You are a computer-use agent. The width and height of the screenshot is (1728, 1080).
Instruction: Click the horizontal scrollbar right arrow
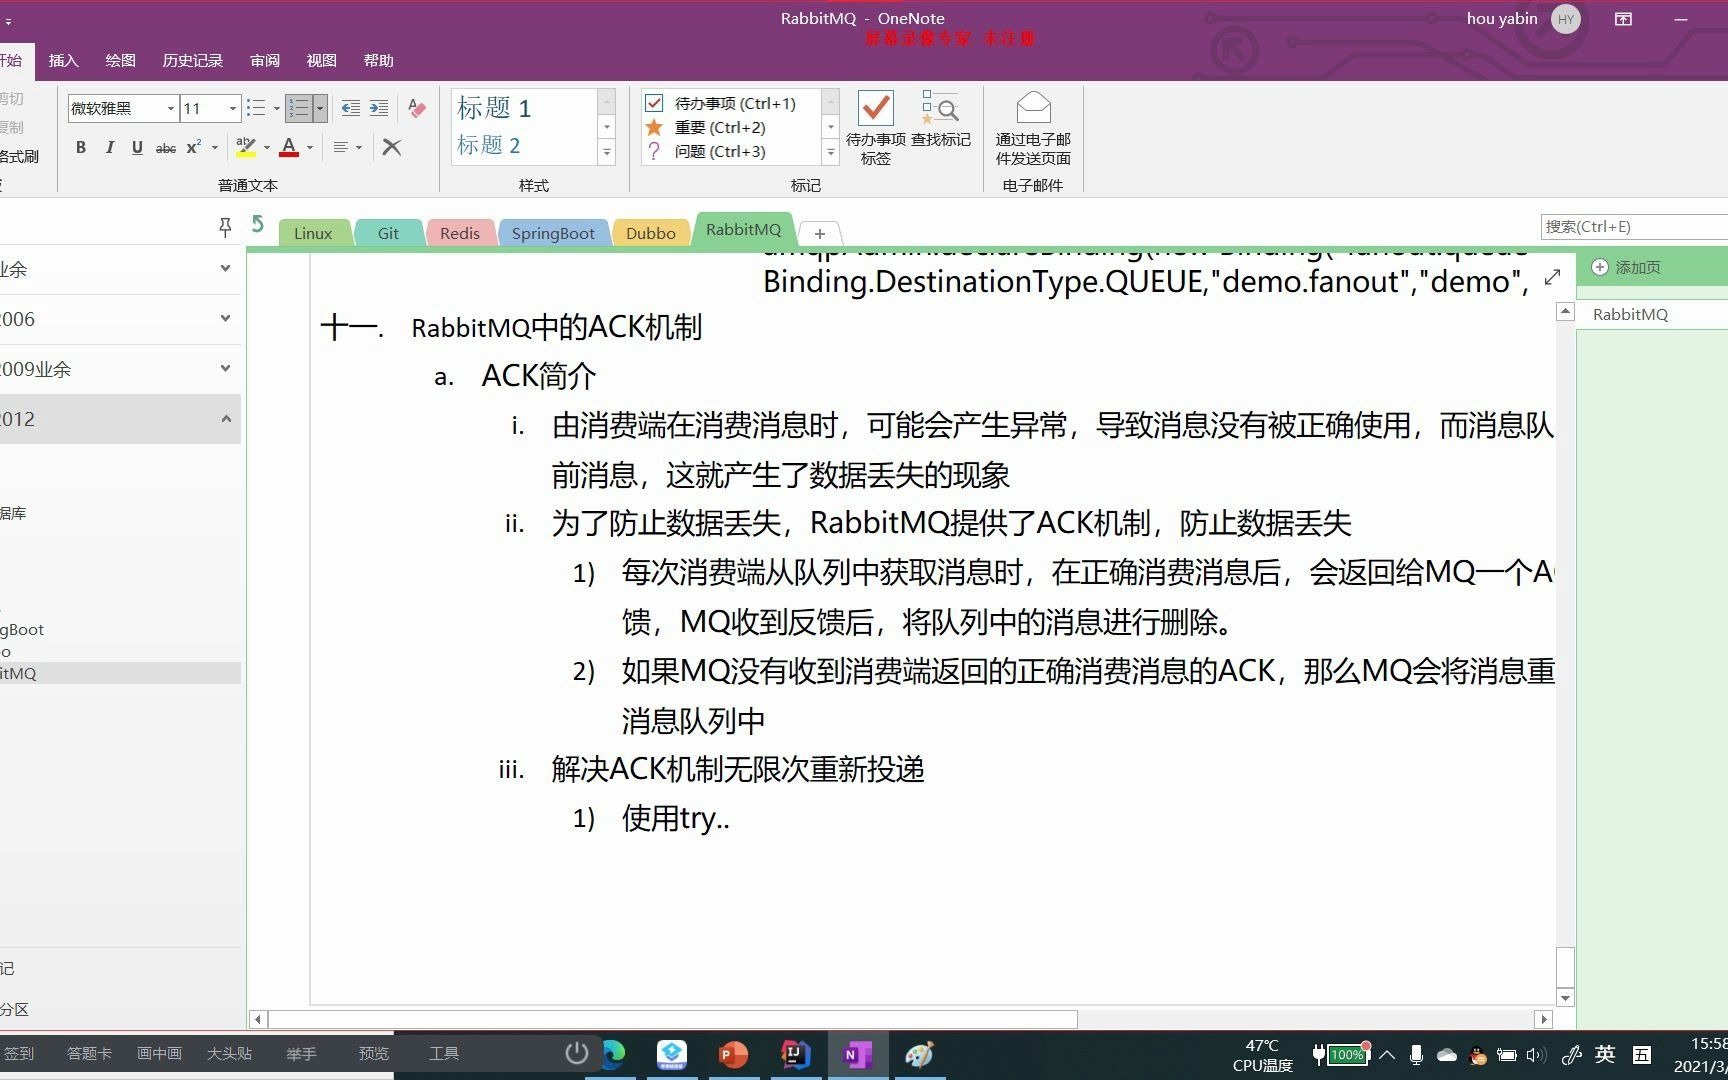coord(1544,1019)
